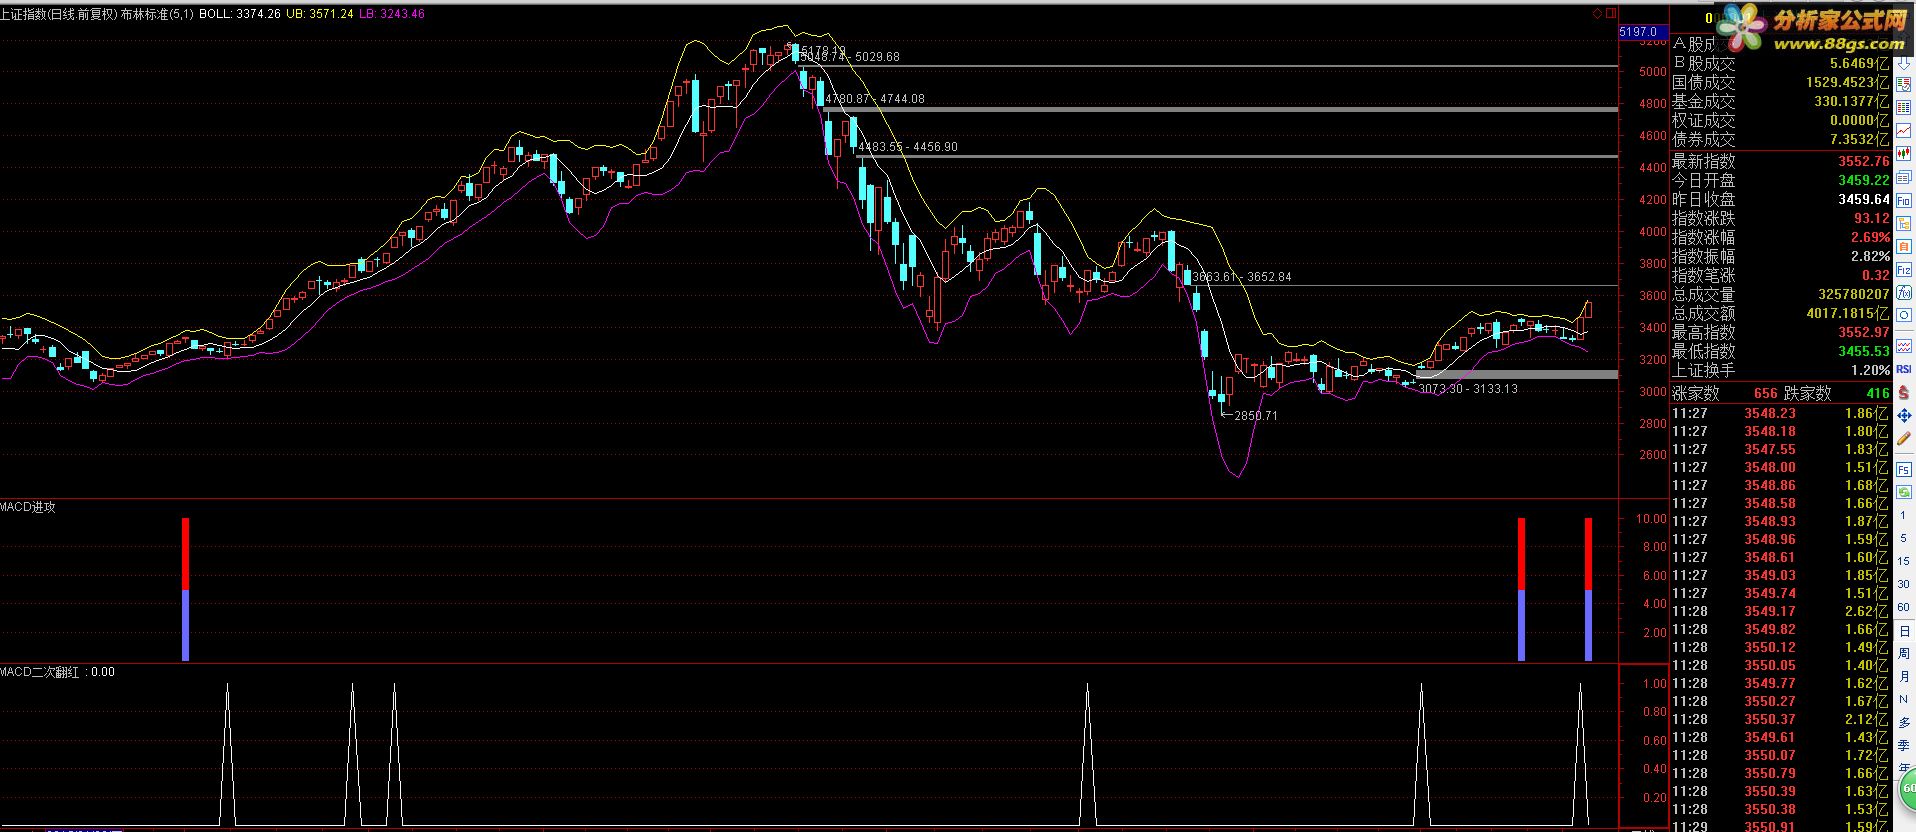Screen dimensions: 1916x832
Task: Click the red square icon atop chart
Action: pos(1610,14)
